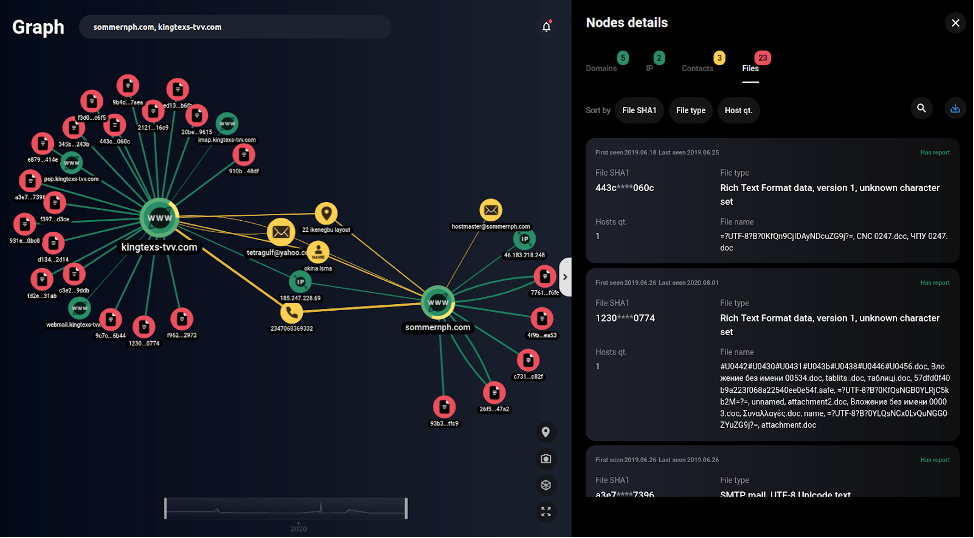Click the location pin map control

tap(546, 432)
